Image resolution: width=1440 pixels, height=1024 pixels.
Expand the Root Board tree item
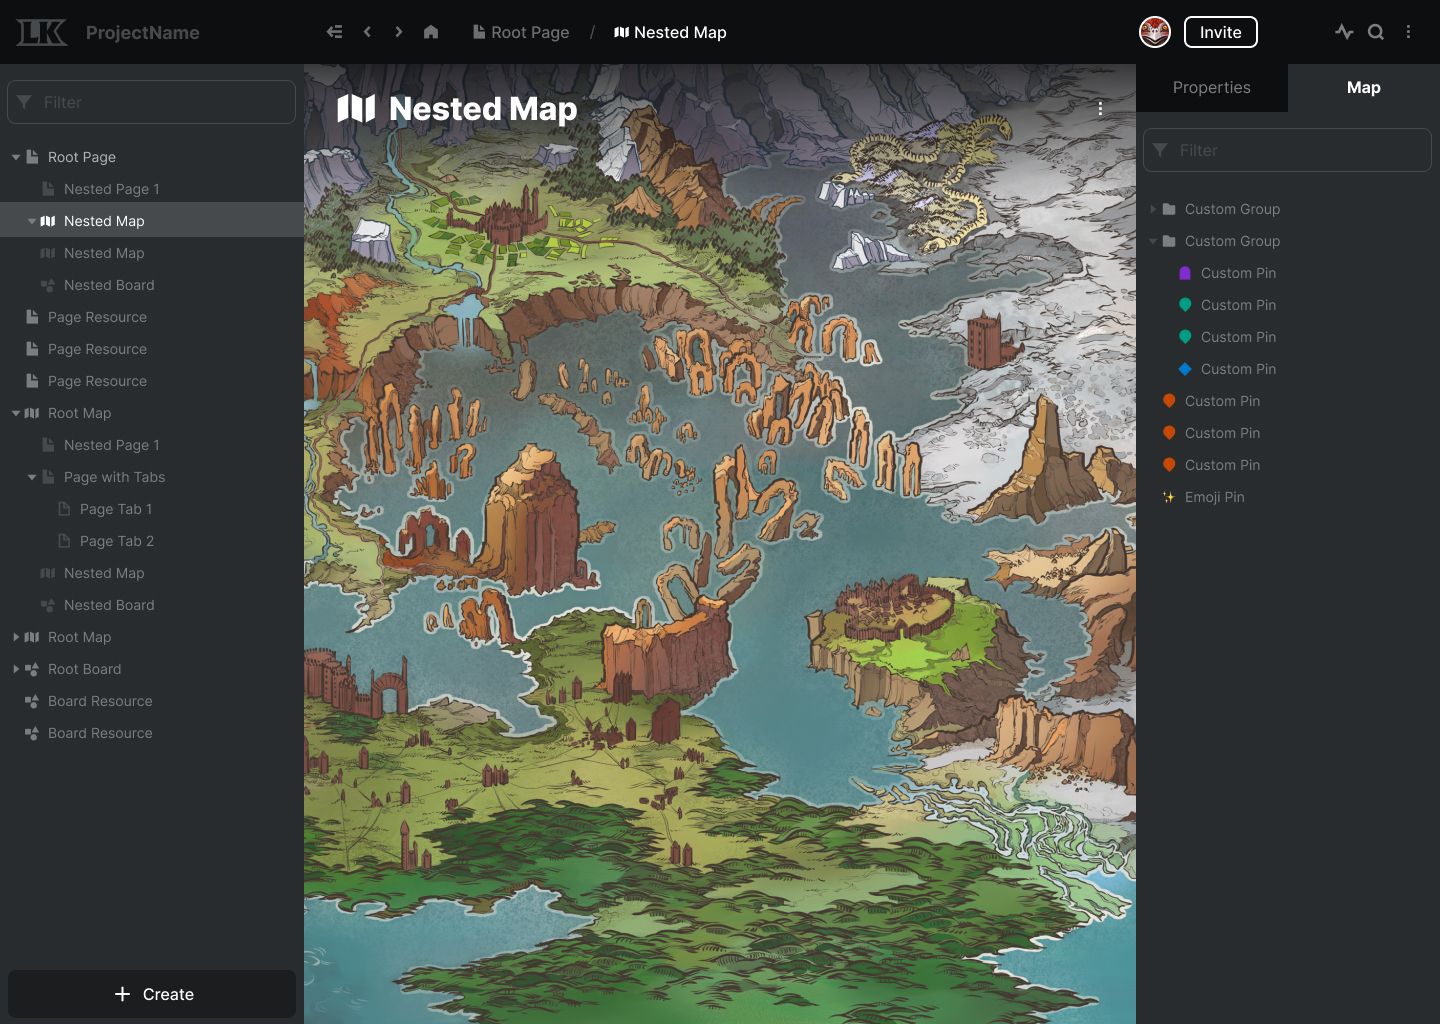(x=16, y=669)
